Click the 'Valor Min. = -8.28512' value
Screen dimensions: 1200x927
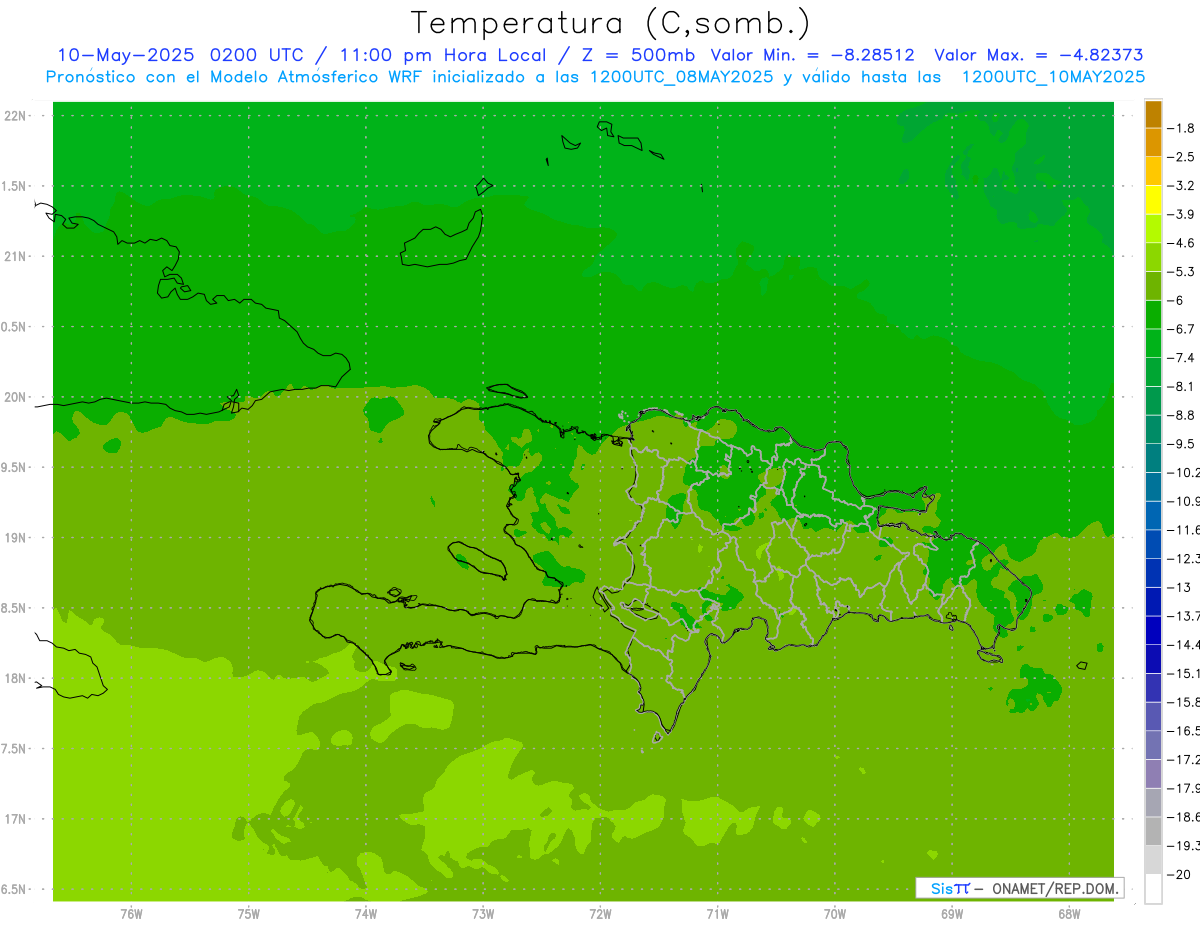(x=812, y=55)
